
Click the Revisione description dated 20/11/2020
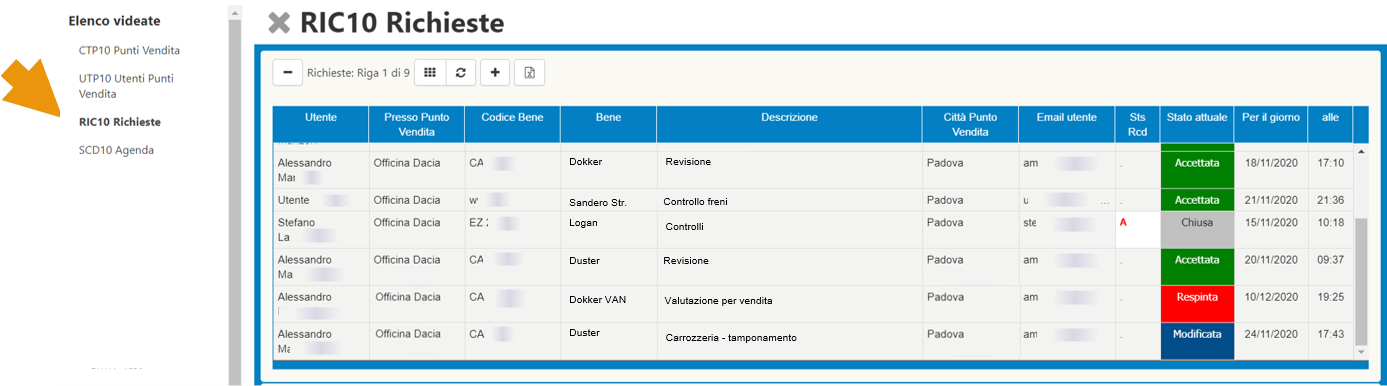click(x=686, y=261)
